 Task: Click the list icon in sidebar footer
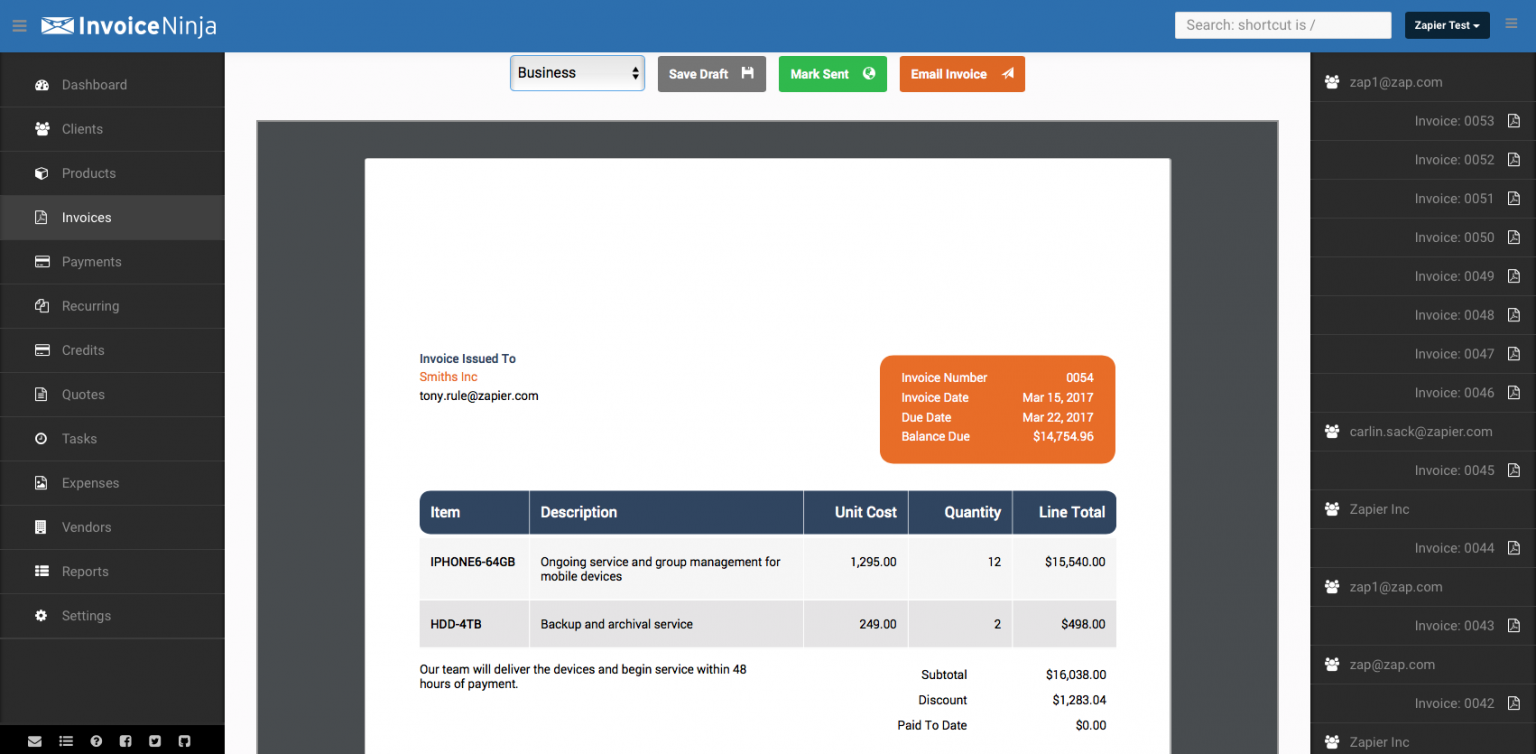pyautogui.click(x=66, y=741)
